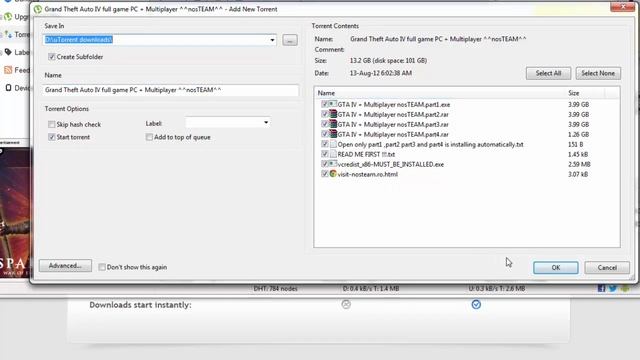Click the 151 B size value
Screen dimensions: 640x360
coord(576,144)
